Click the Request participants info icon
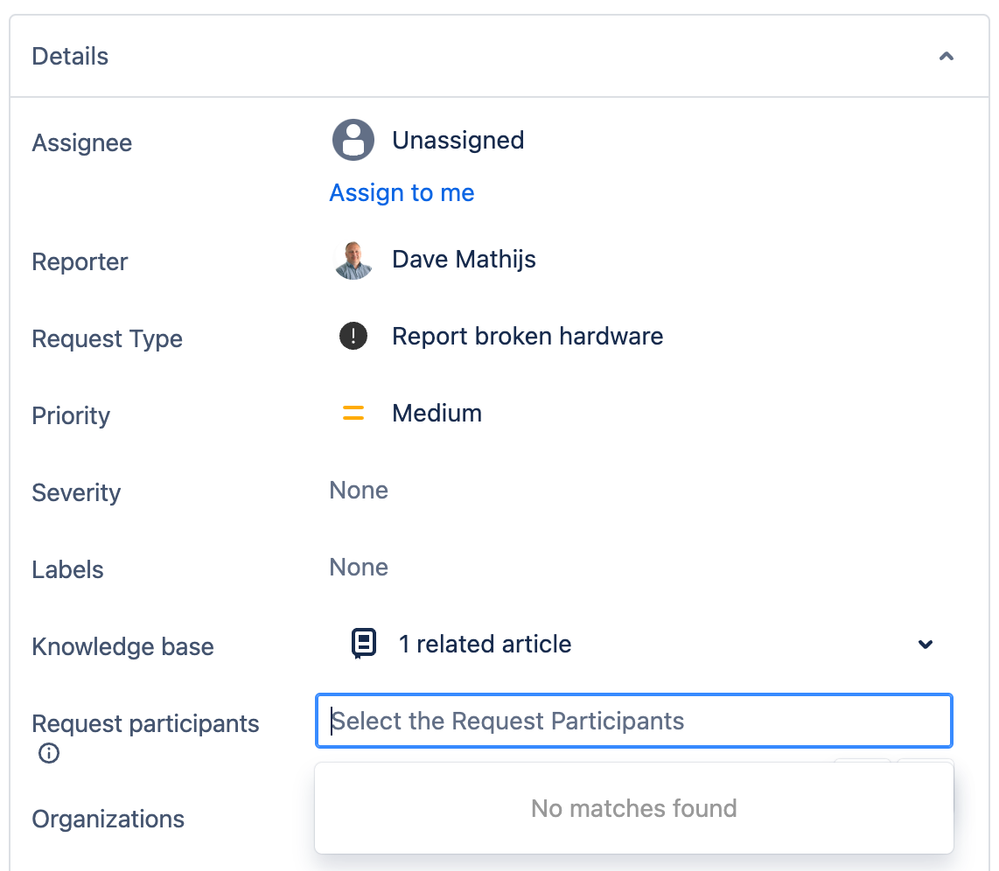 (49, 754)
